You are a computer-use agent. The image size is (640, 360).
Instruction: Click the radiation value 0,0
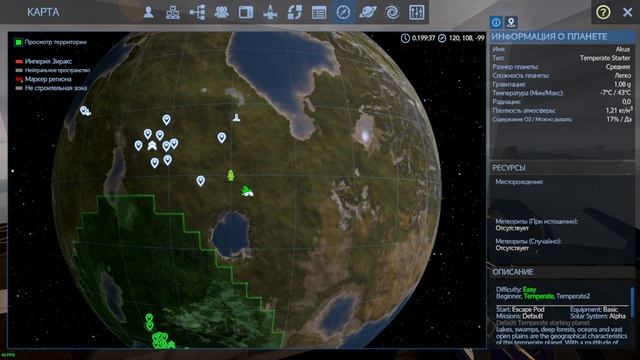coord(626,102)
